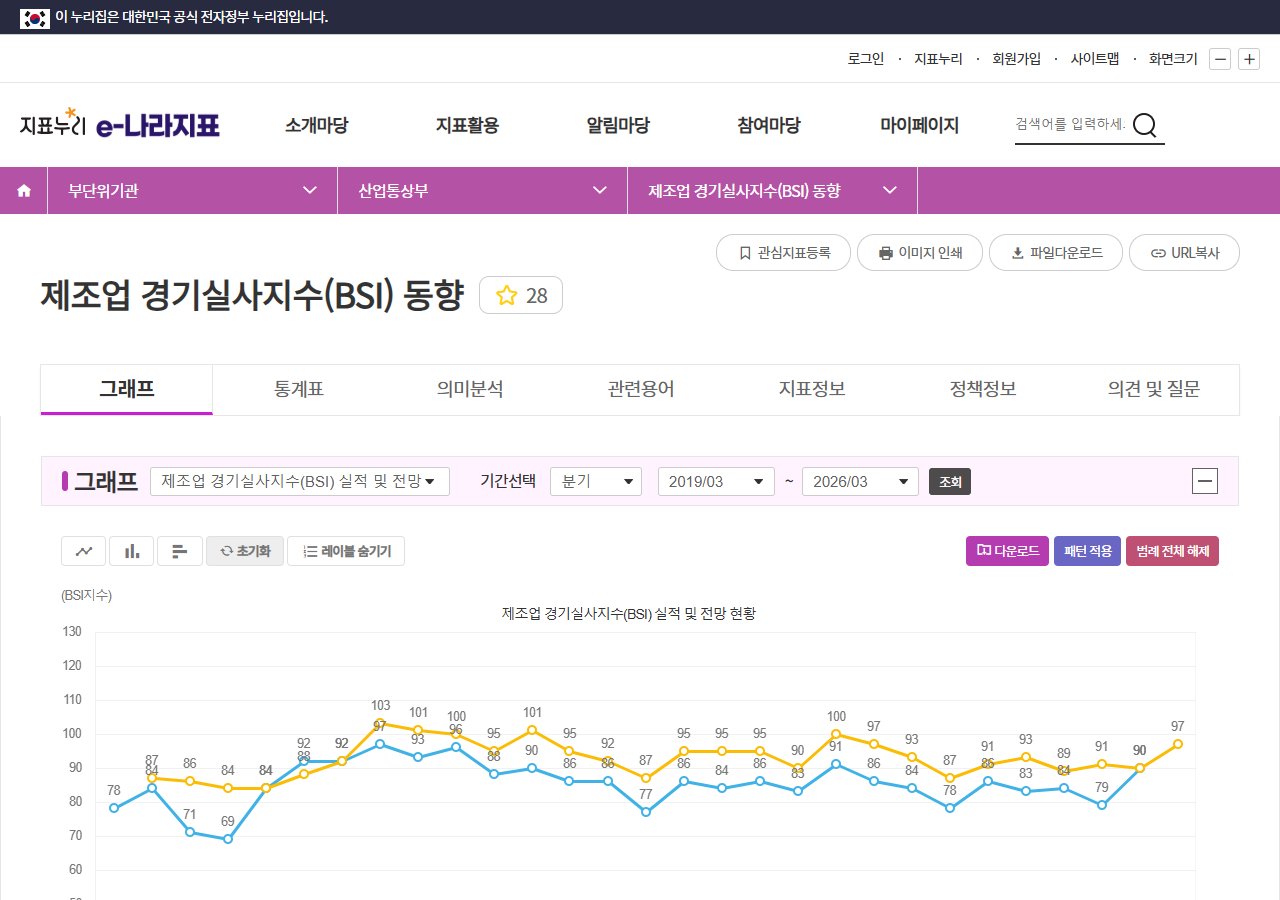Expand the 제조업 경기실사지수(BSI) 동향 breadcrumb dropdown
Image resolution: width=1280 pixels, height=900 pixels.
773,191
